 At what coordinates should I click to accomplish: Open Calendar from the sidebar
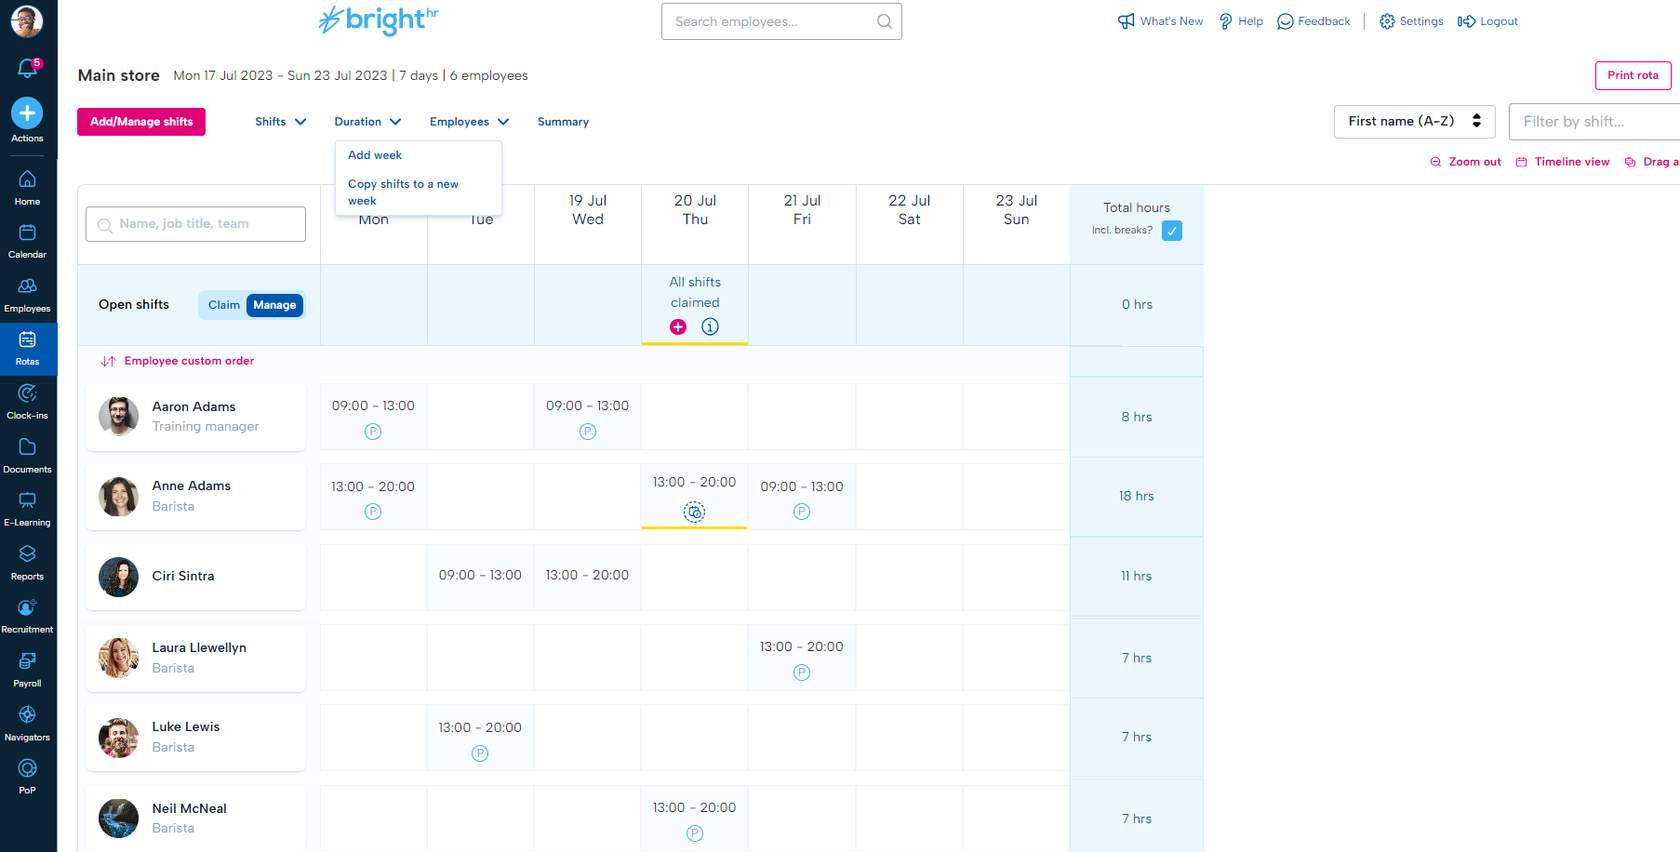pyautogui.click(x=27, y=240)
